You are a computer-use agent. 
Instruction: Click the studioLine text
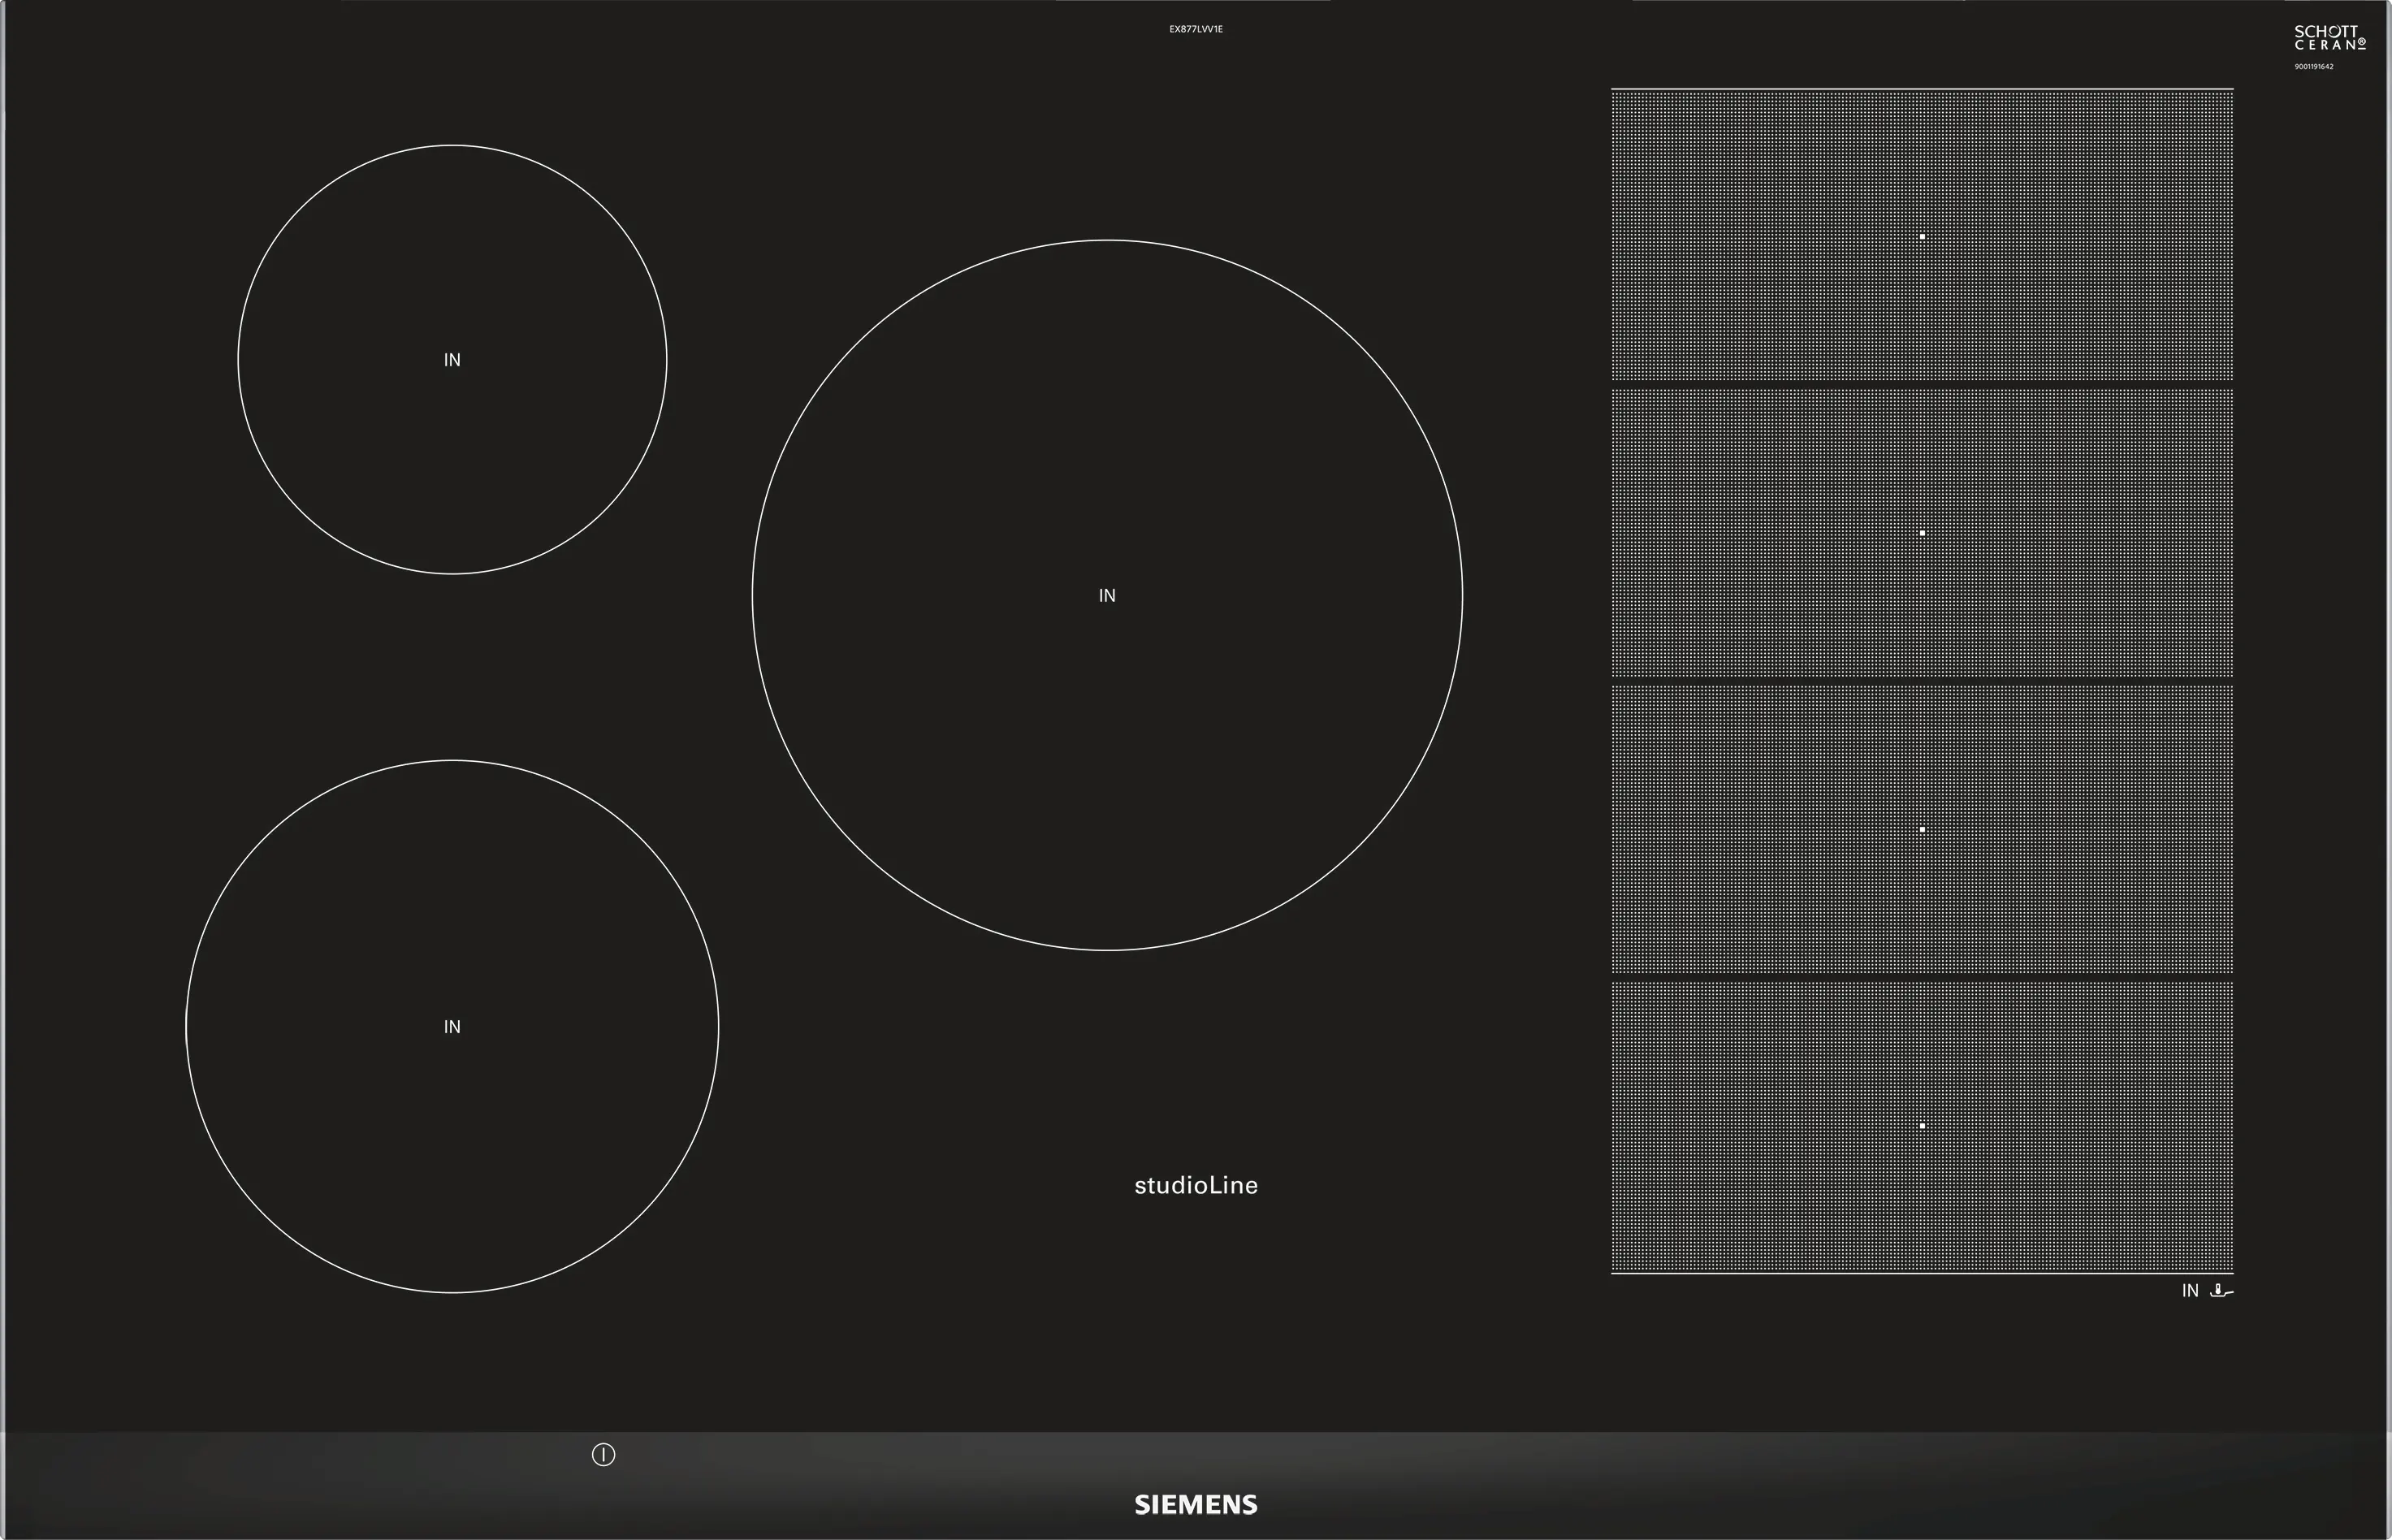[x=1196, y=1186]
